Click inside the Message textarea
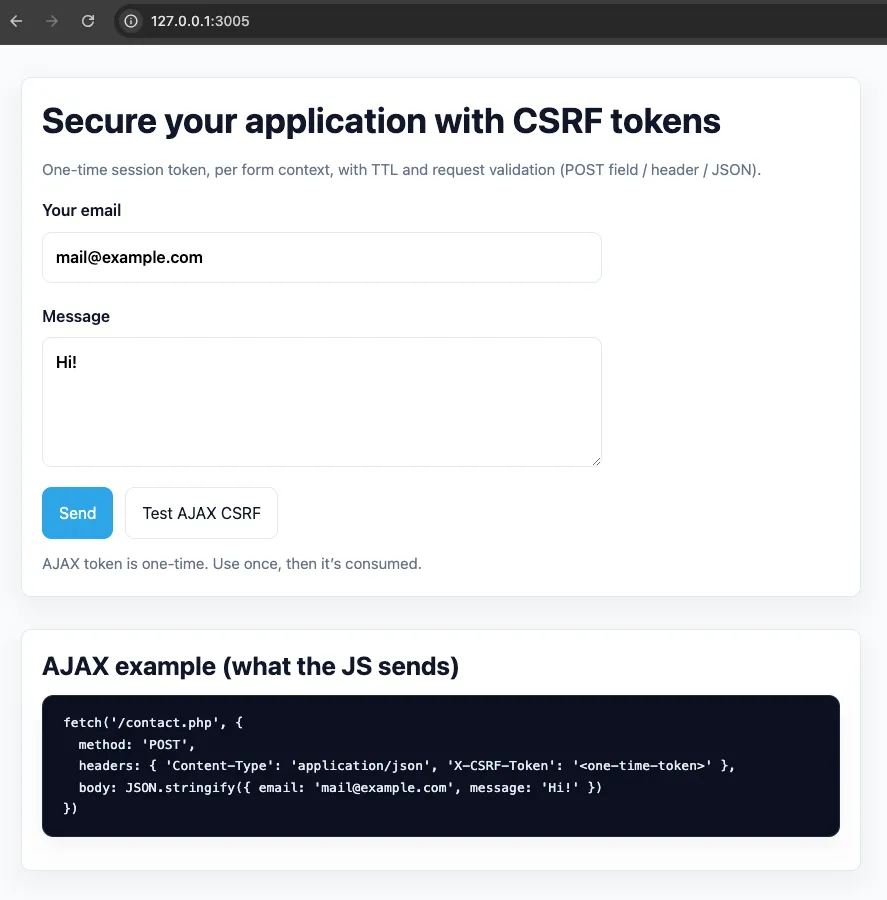 click(x=321, y=402)
